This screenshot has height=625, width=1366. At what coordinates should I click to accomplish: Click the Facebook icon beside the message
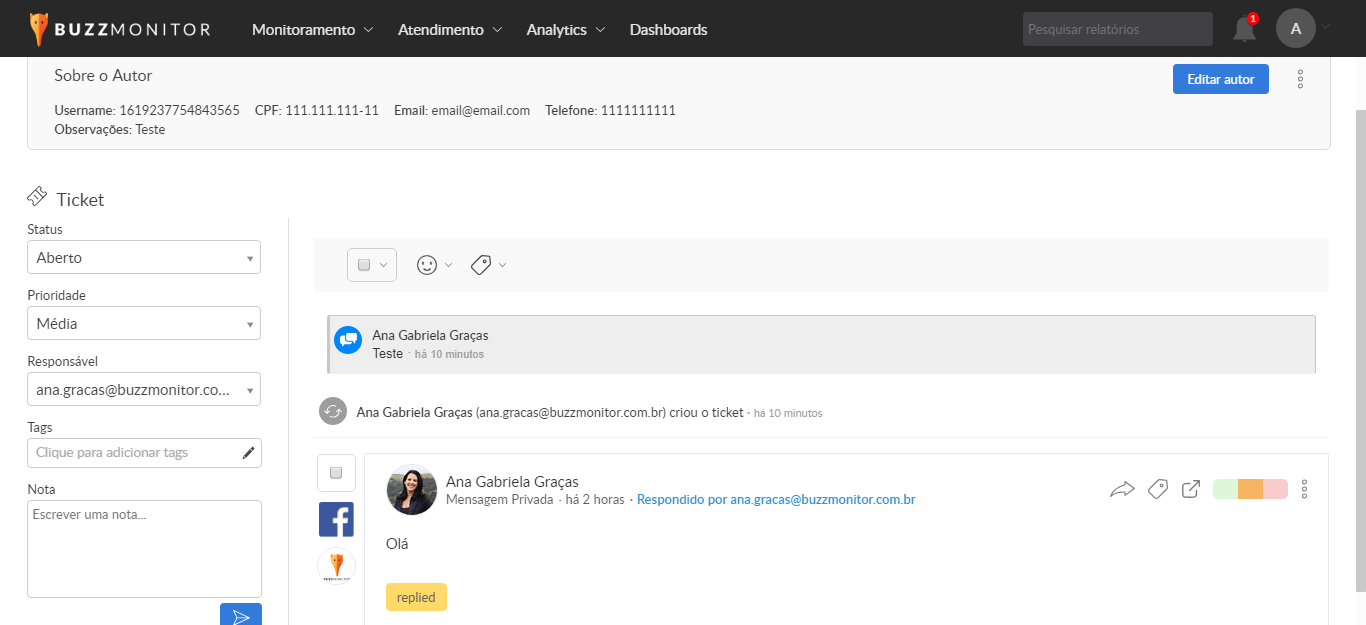tap(336, 520)
